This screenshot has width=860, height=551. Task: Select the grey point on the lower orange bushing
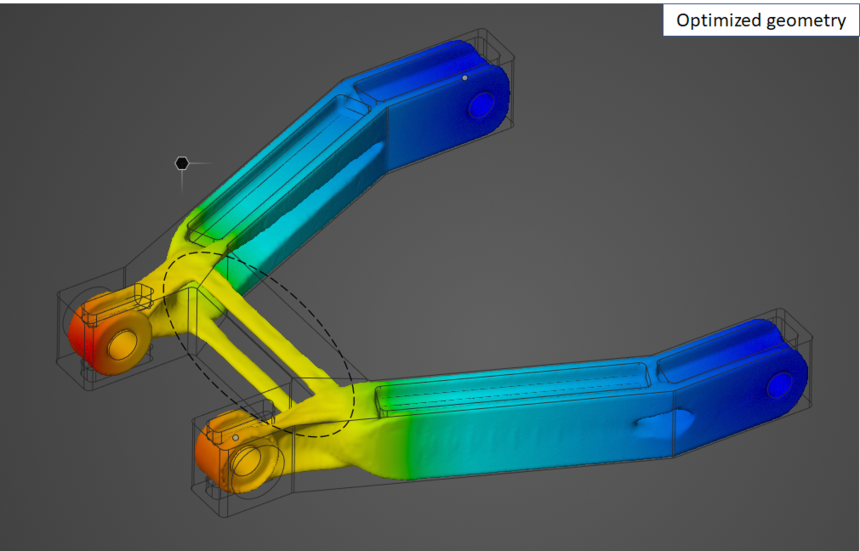coord(236,438)
